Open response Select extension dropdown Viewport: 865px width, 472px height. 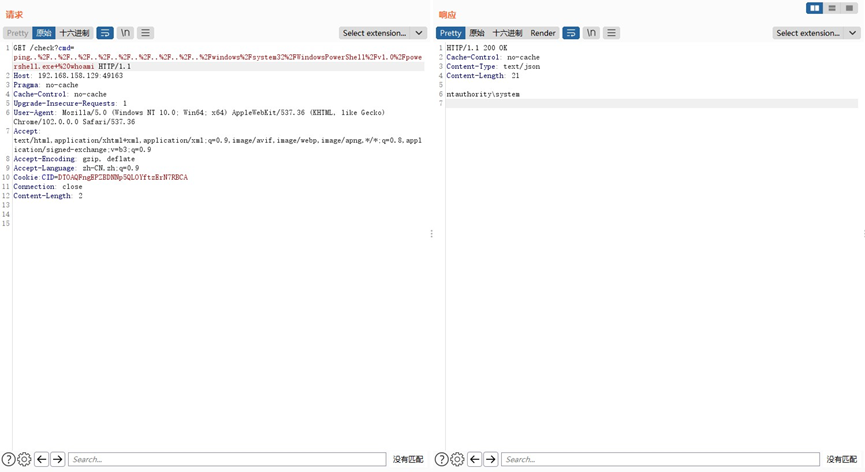click(816, 33)
